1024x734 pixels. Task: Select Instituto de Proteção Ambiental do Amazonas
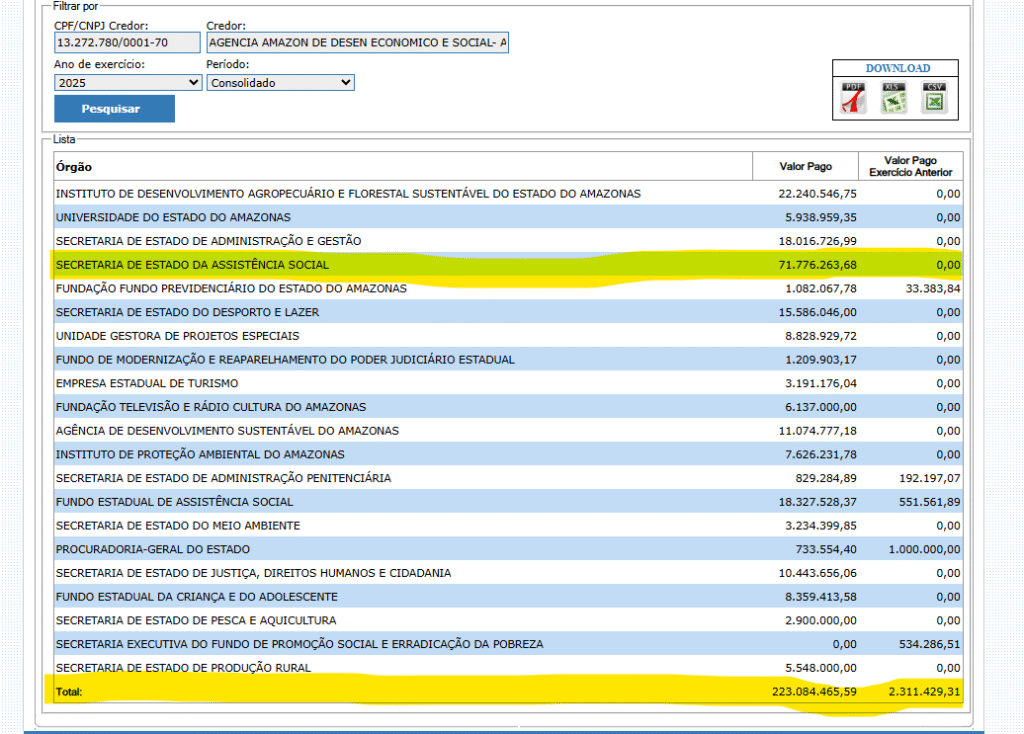click(508, 455)
